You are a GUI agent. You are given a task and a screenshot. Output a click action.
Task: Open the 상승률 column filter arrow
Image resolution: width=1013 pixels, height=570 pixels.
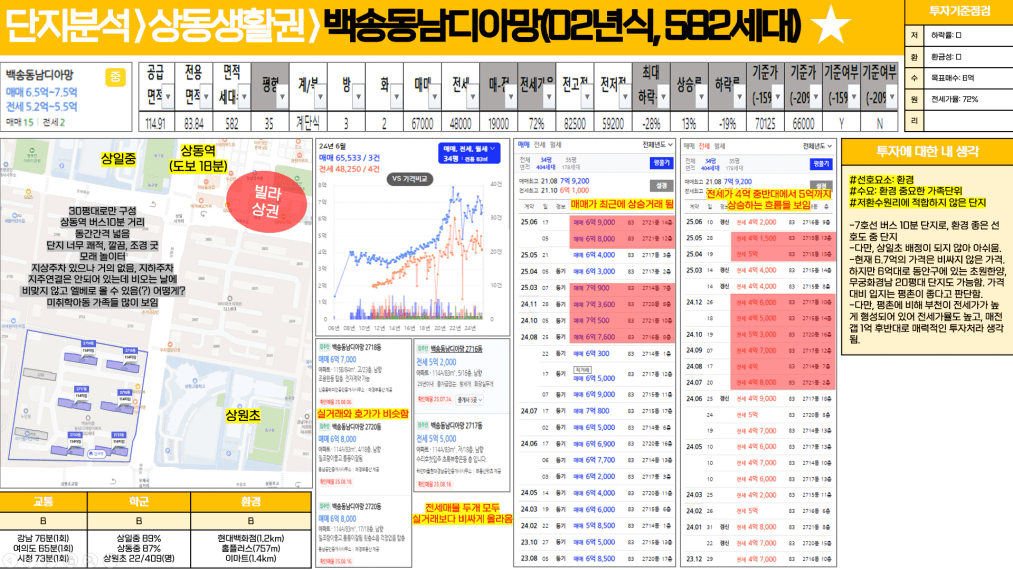[702, 97]
